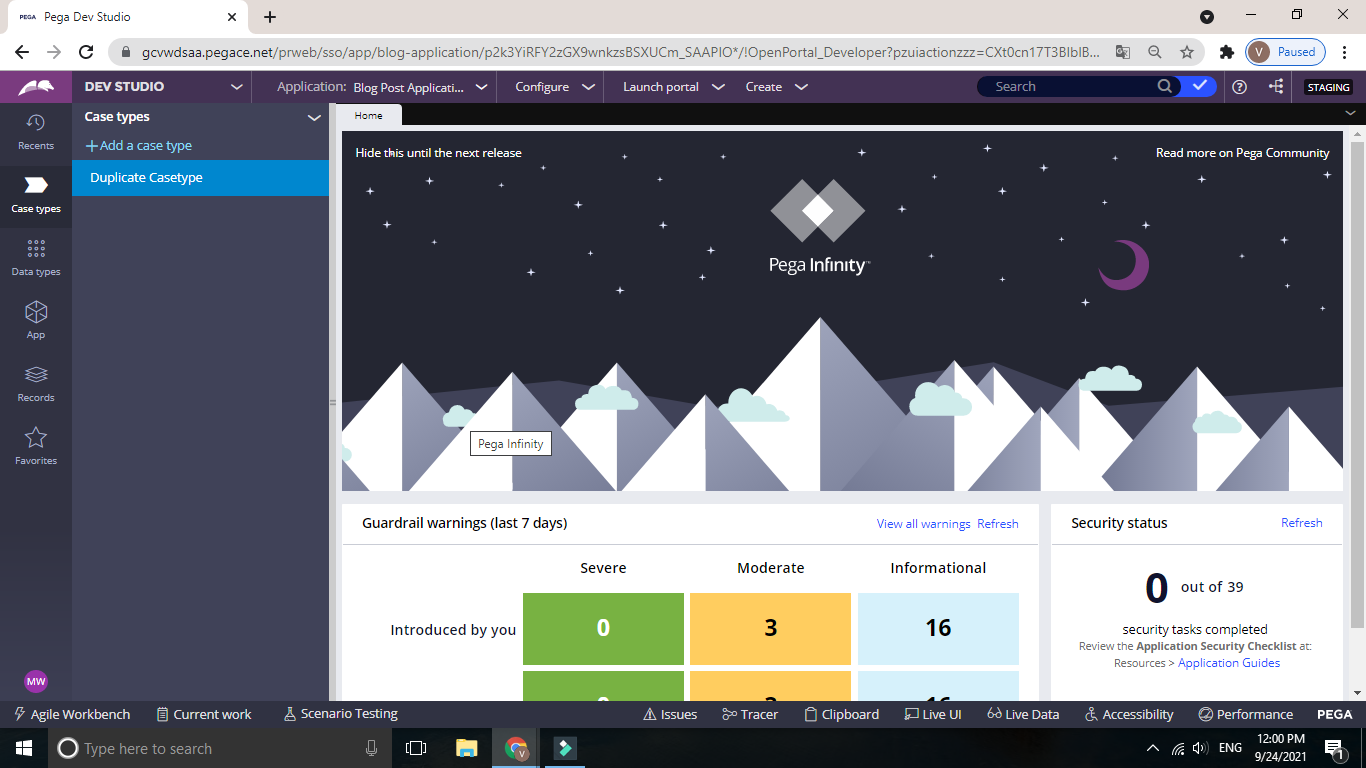Open the Configure menu
Viewport: 1366px width, 768px height.
click(555, 87)
